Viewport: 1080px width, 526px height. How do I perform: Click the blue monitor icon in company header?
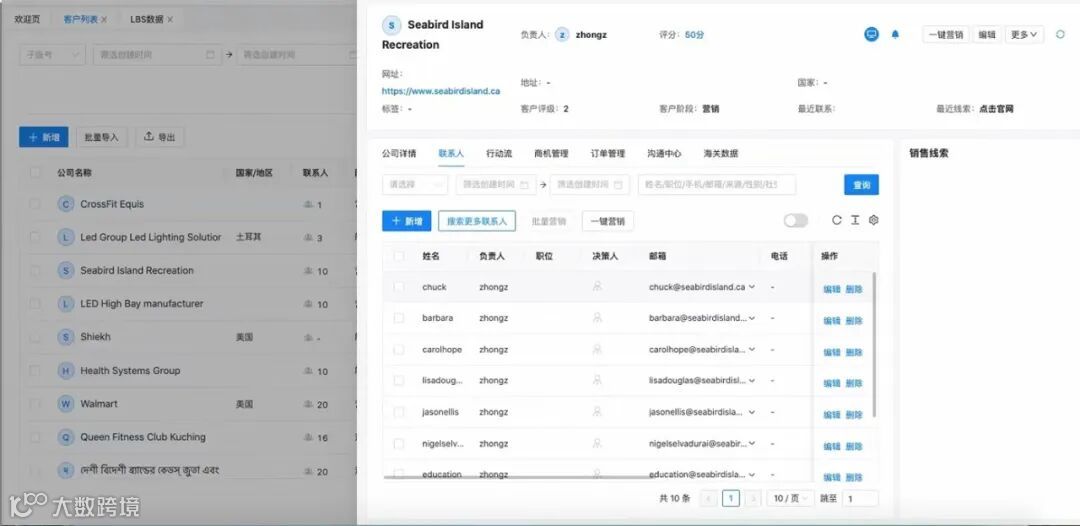[x=871, y=34]
